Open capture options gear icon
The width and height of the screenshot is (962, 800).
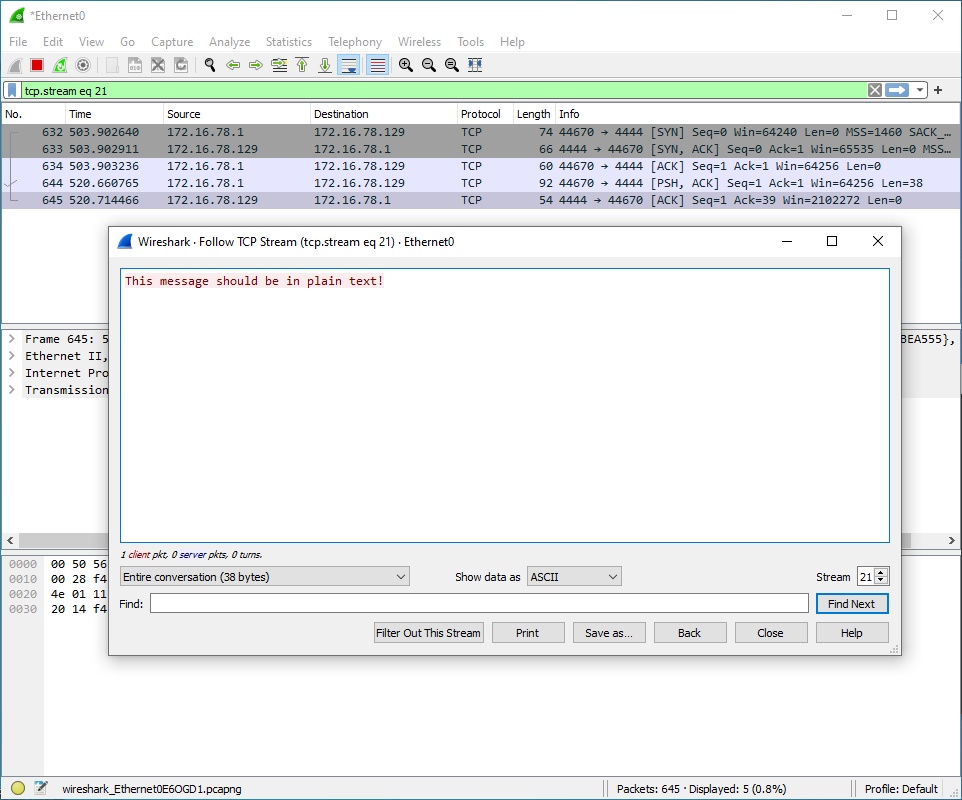(x=83, y=65)
